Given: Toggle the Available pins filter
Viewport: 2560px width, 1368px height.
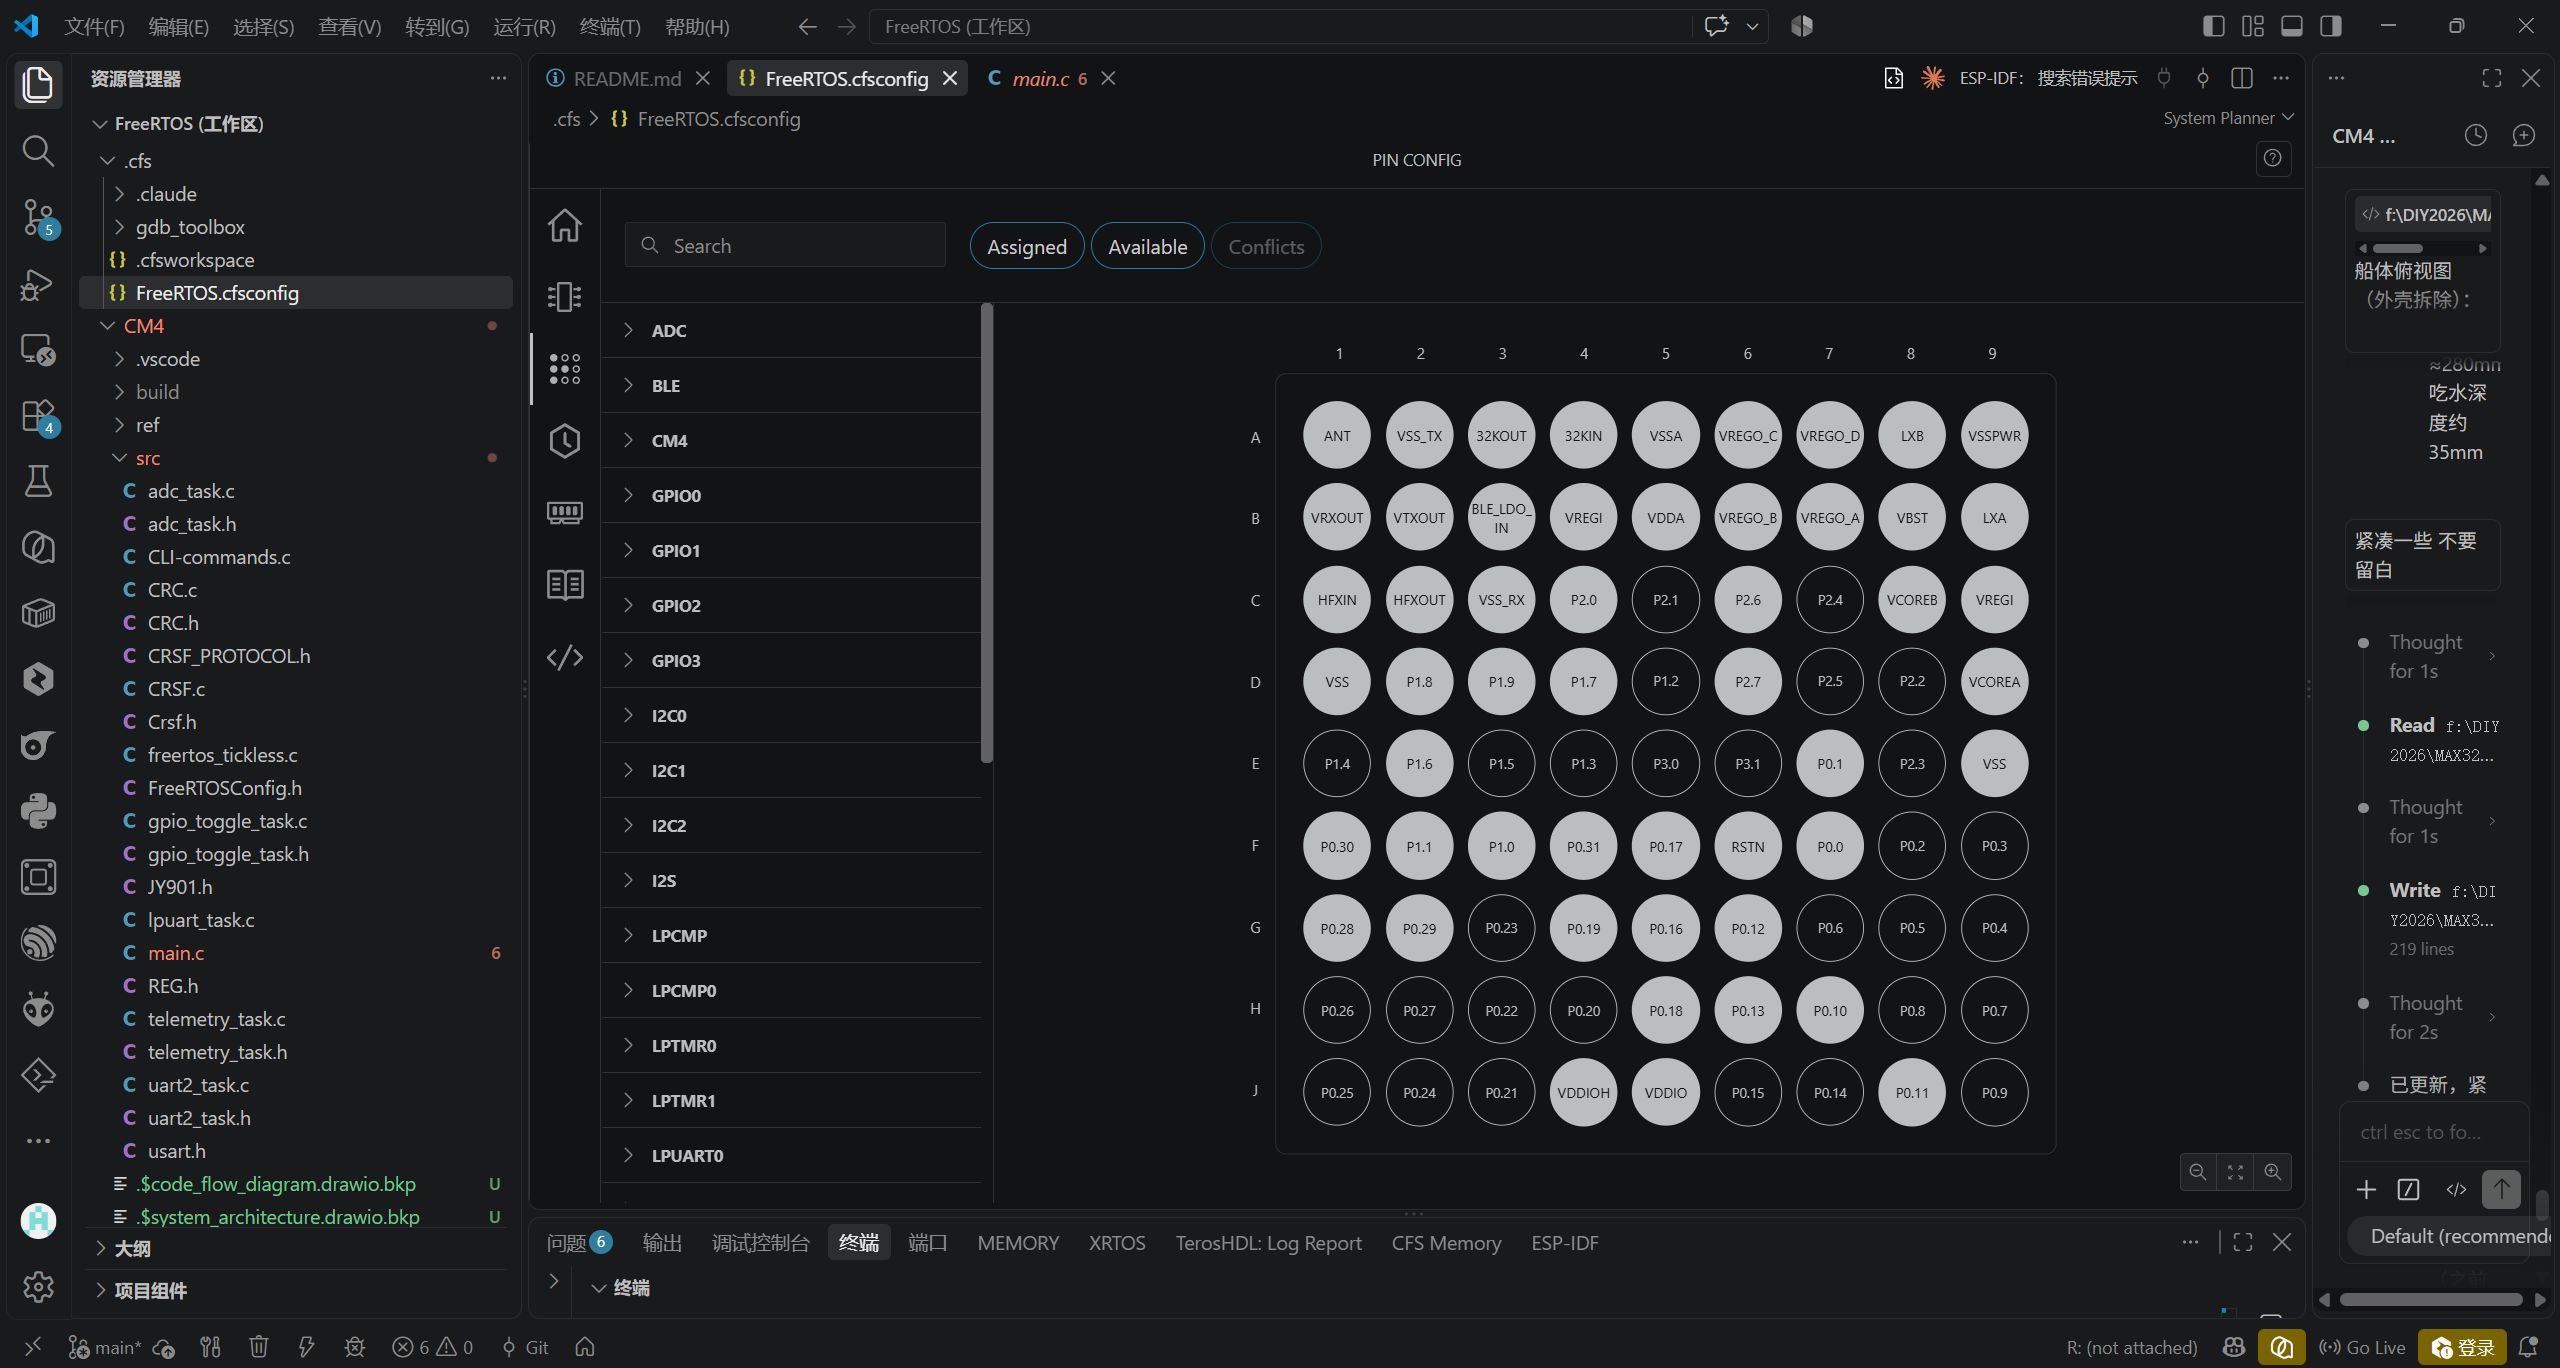Looking at the screenshot, I should (x=1148, y=246).
